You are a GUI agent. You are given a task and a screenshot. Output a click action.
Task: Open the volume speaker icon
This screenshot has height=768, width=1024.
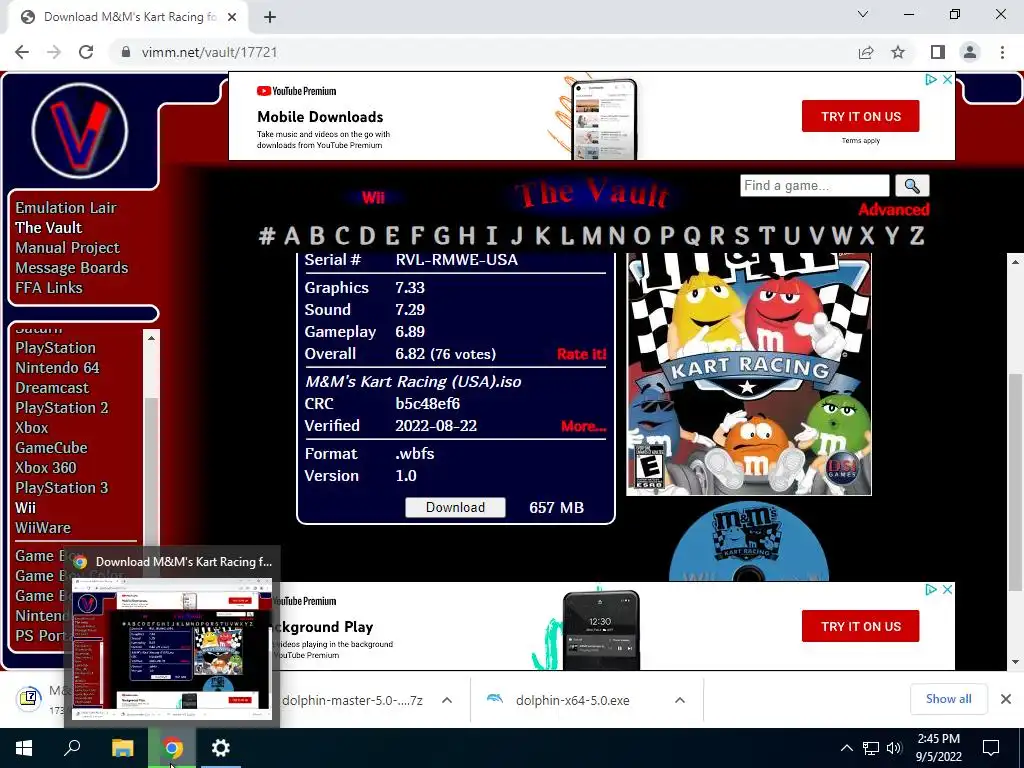point(894,748)
